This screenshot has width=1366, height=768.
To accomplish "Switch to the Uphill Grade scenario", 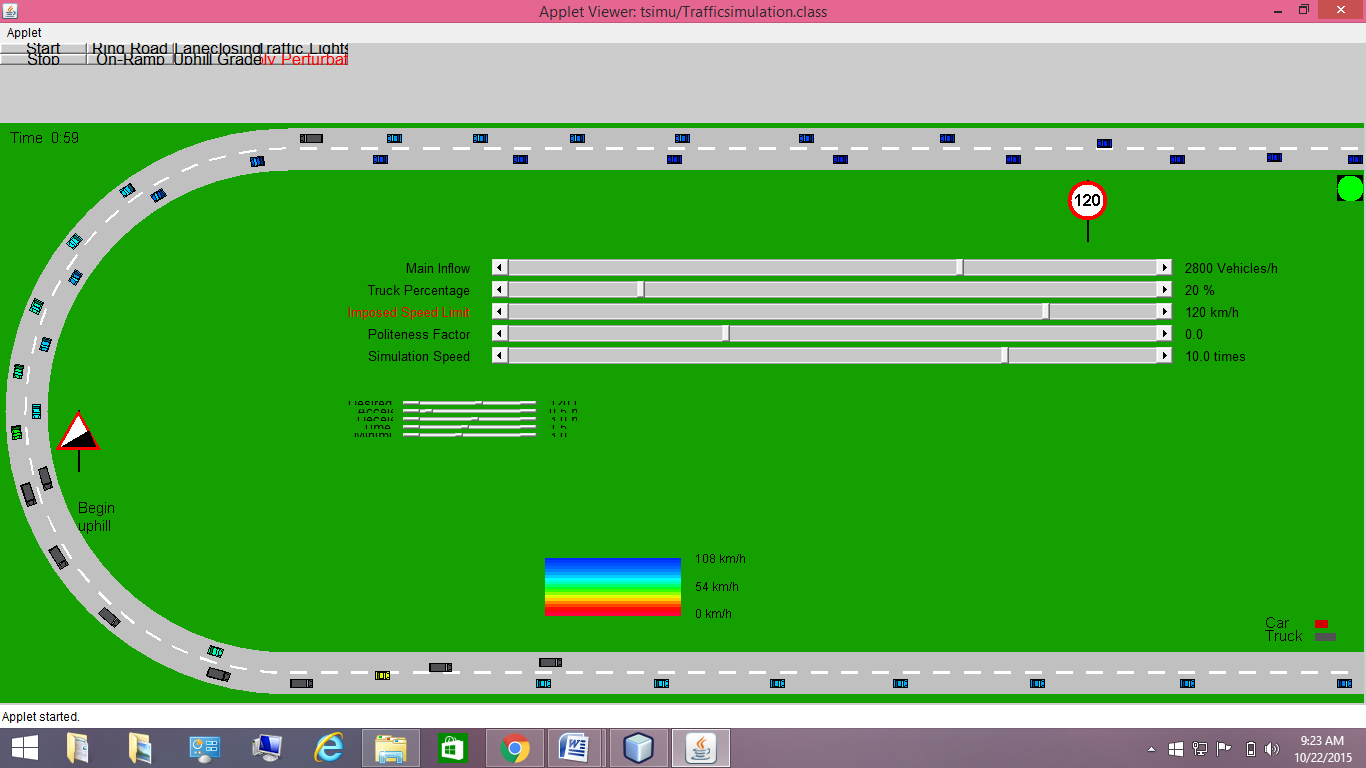I will tap(217, 60).
